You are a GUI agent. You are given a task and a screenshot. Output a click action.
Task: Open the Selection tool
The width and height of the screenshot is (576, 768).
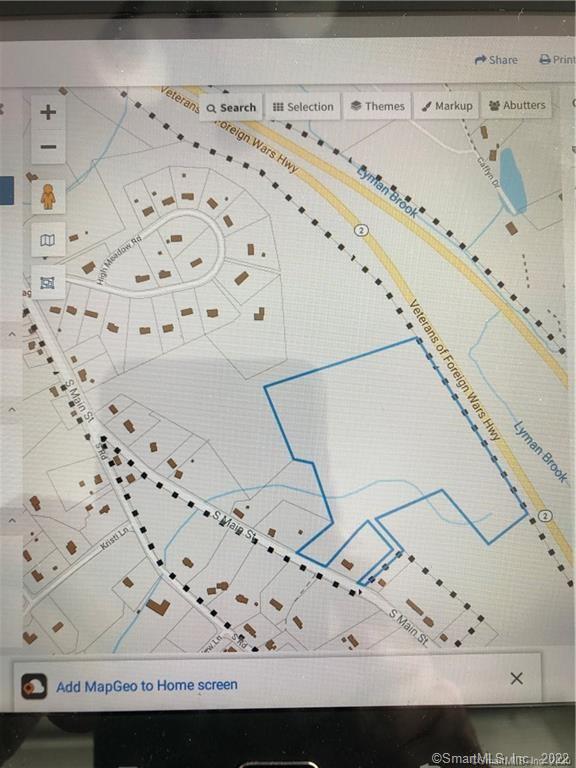tap(303, 106)
